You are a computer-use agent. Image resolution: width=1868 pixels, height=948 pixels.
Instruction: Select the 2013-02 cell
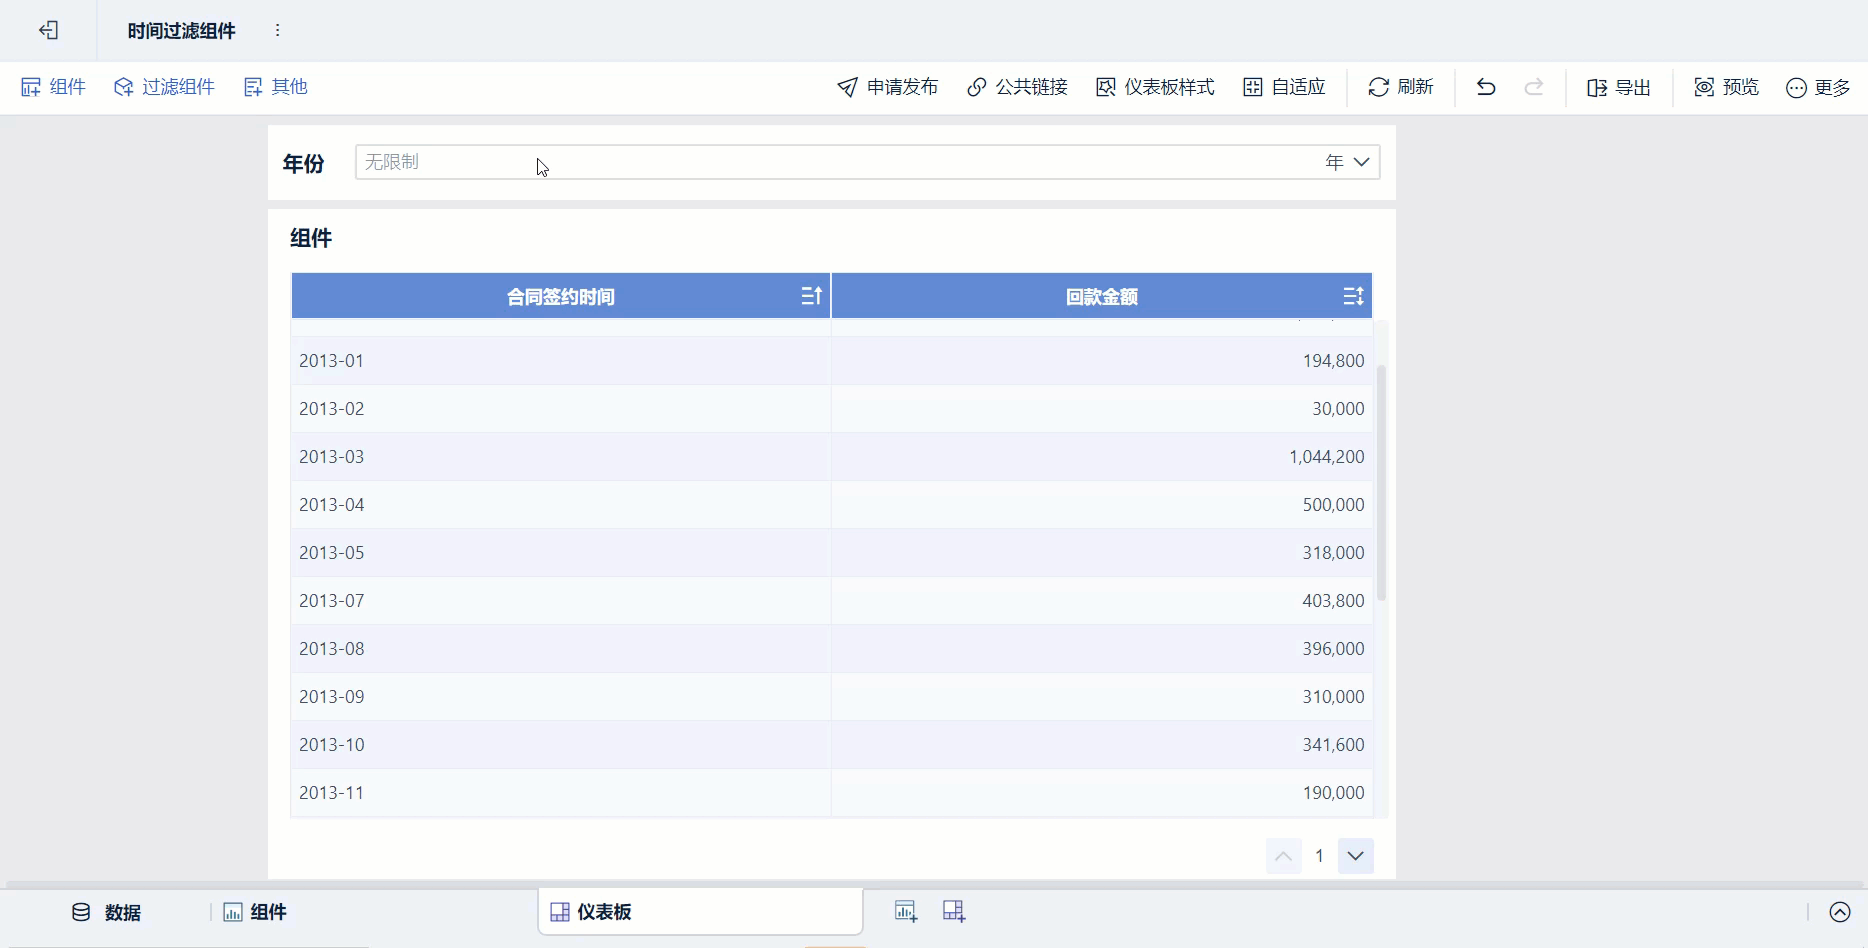(561, 409)
